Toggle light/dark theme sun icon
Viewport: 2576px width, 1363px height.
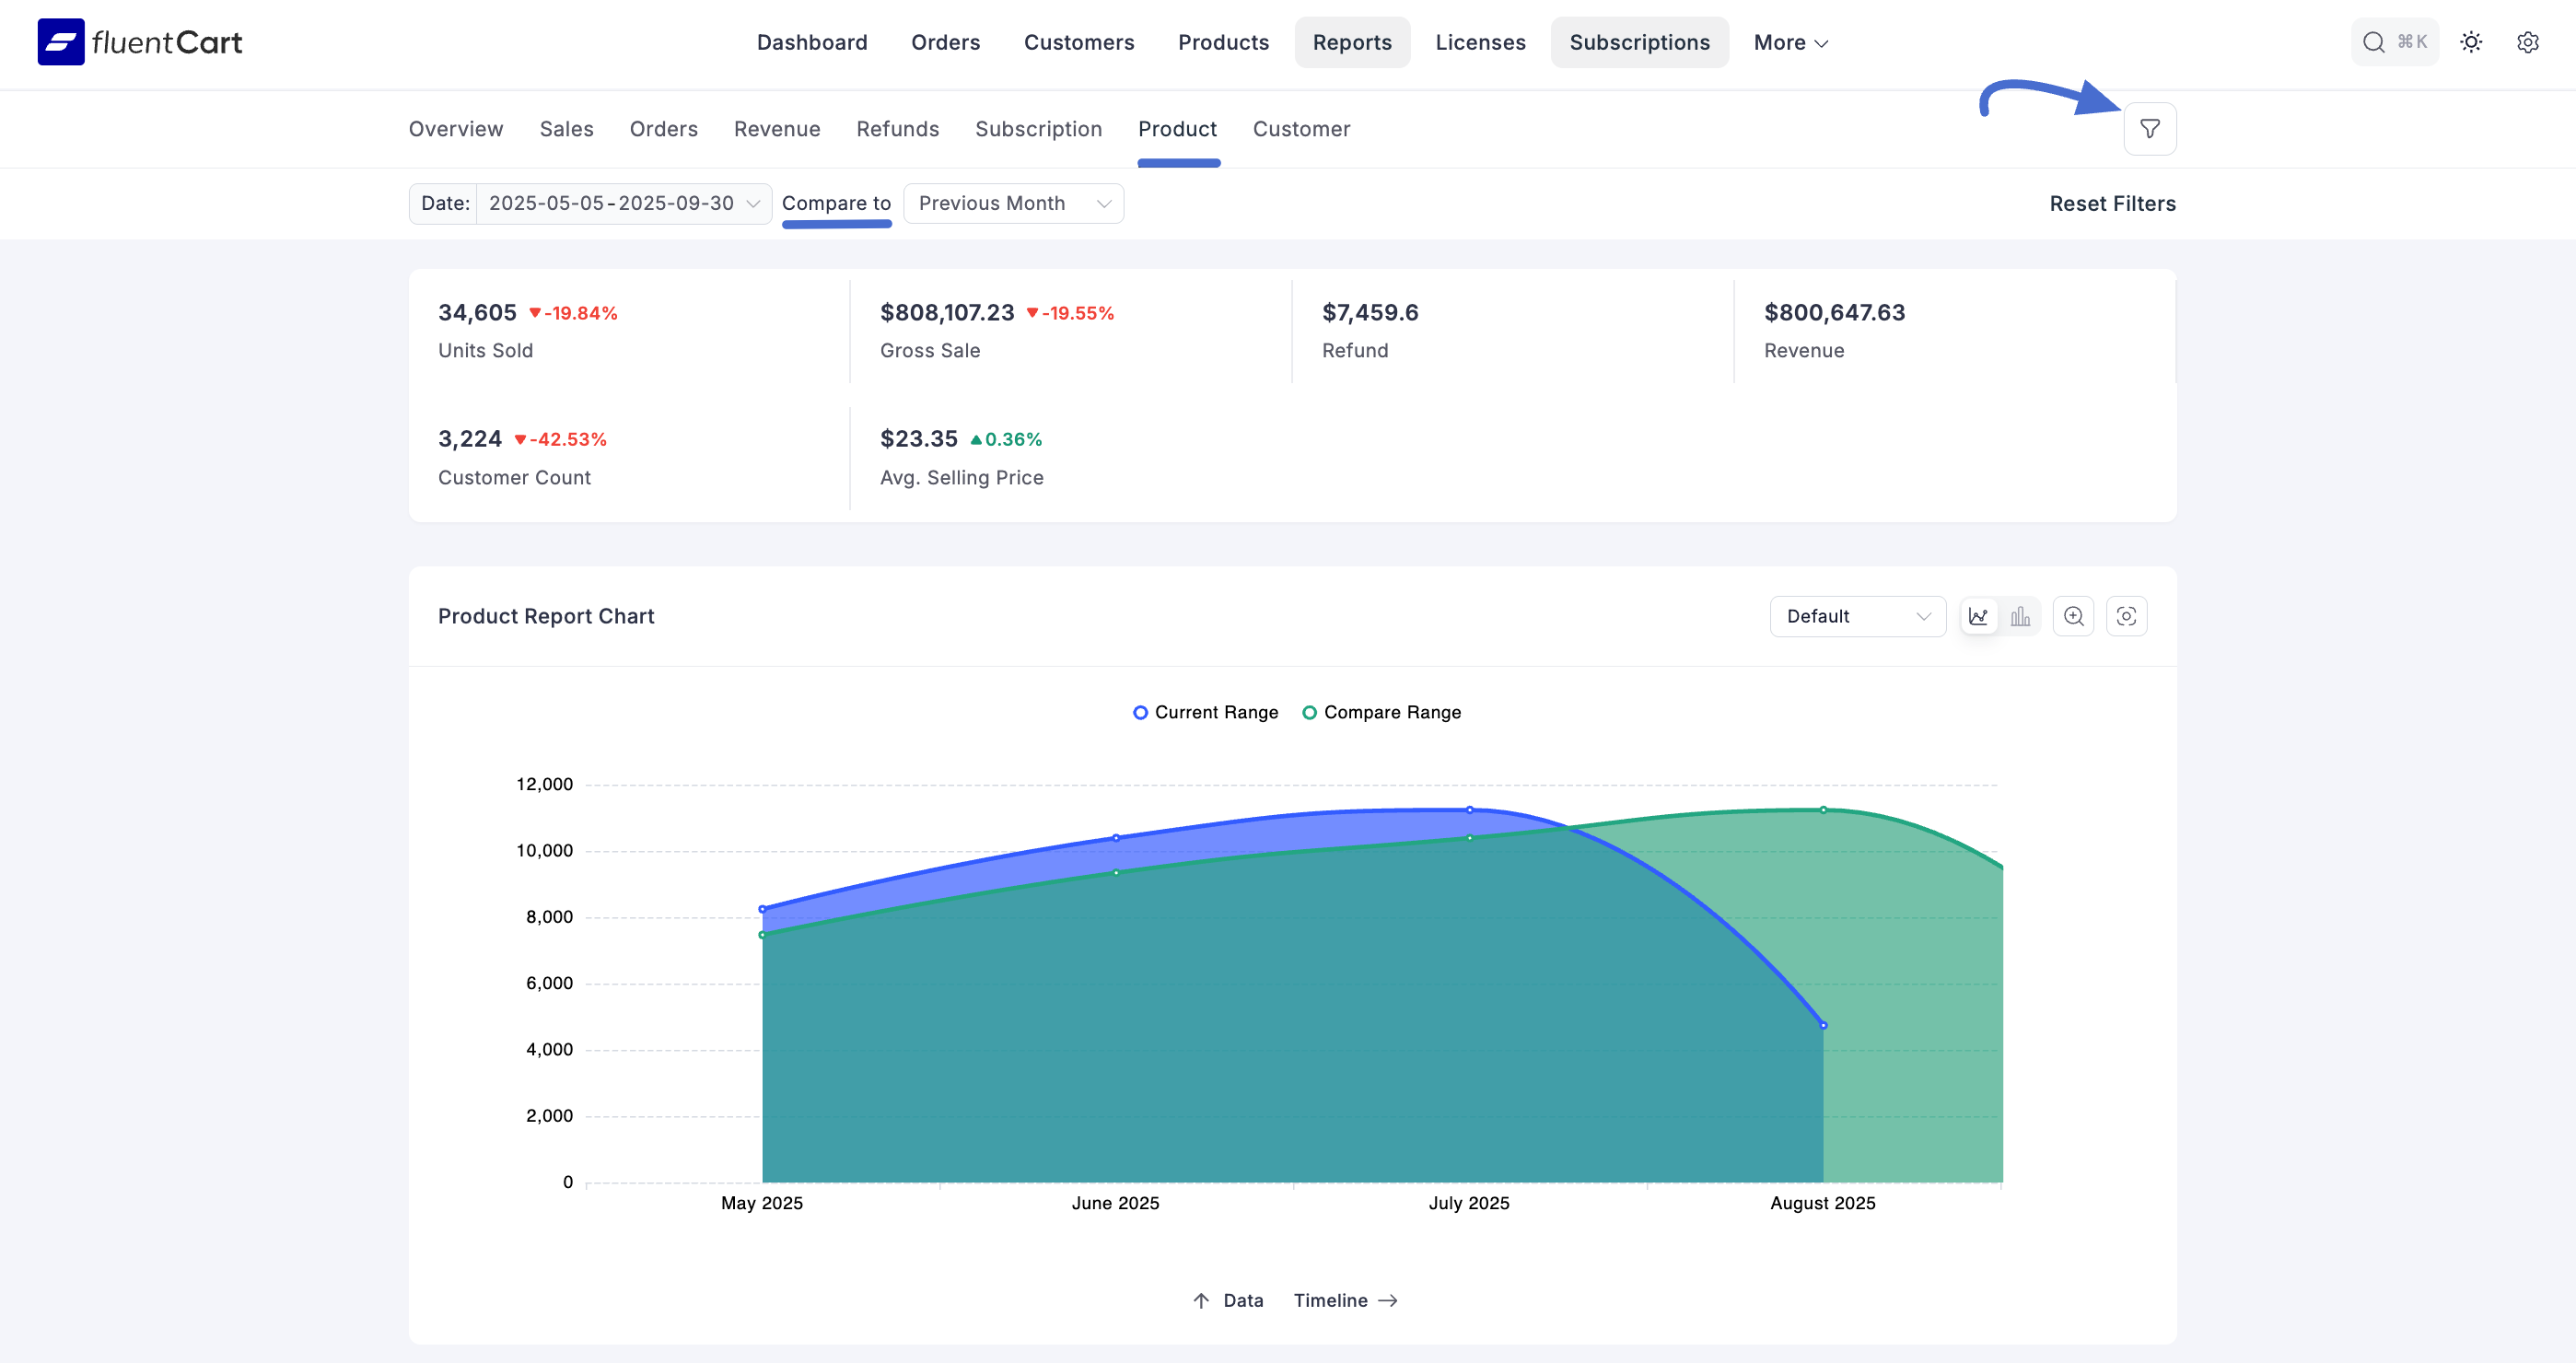[x=2471, y=42]
